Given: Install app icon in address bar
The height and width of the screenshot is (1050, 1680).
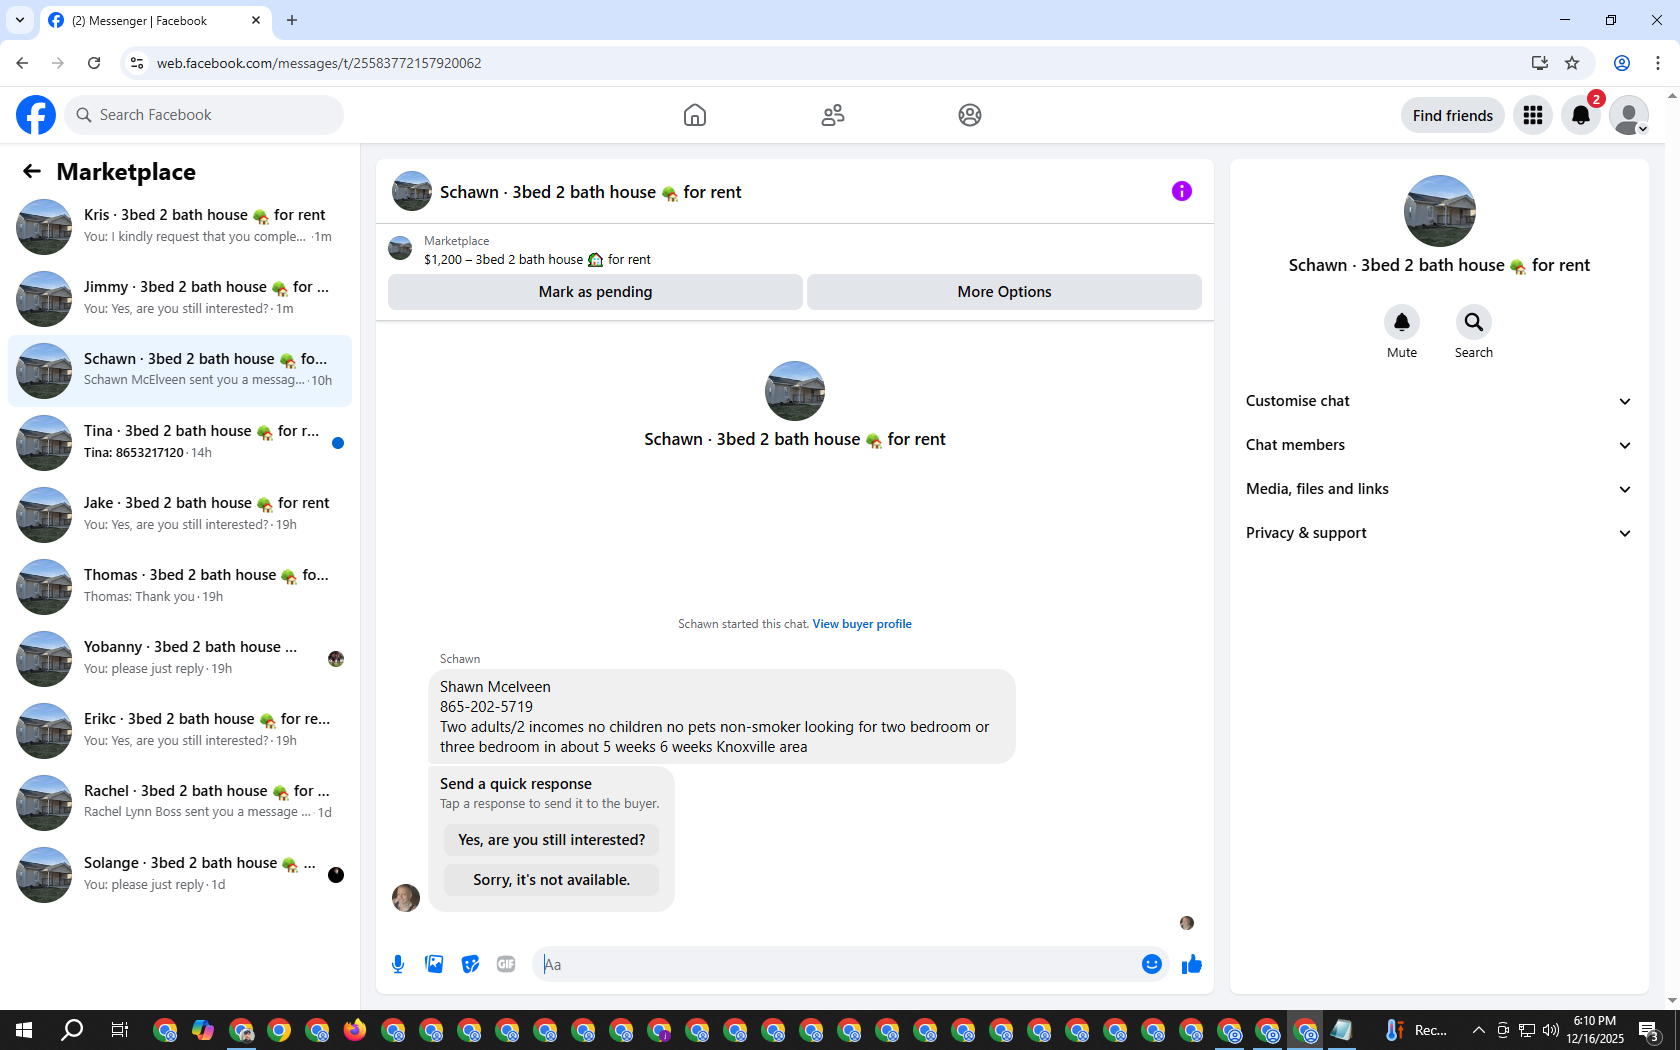Looking at the screenshot, I should point(1540,63).
